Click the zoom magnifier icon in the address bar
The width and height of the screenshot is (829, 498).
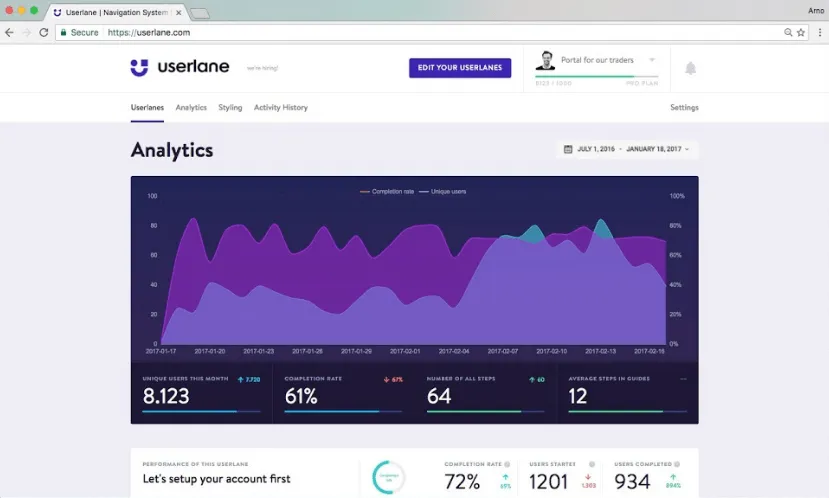point(788,33)
